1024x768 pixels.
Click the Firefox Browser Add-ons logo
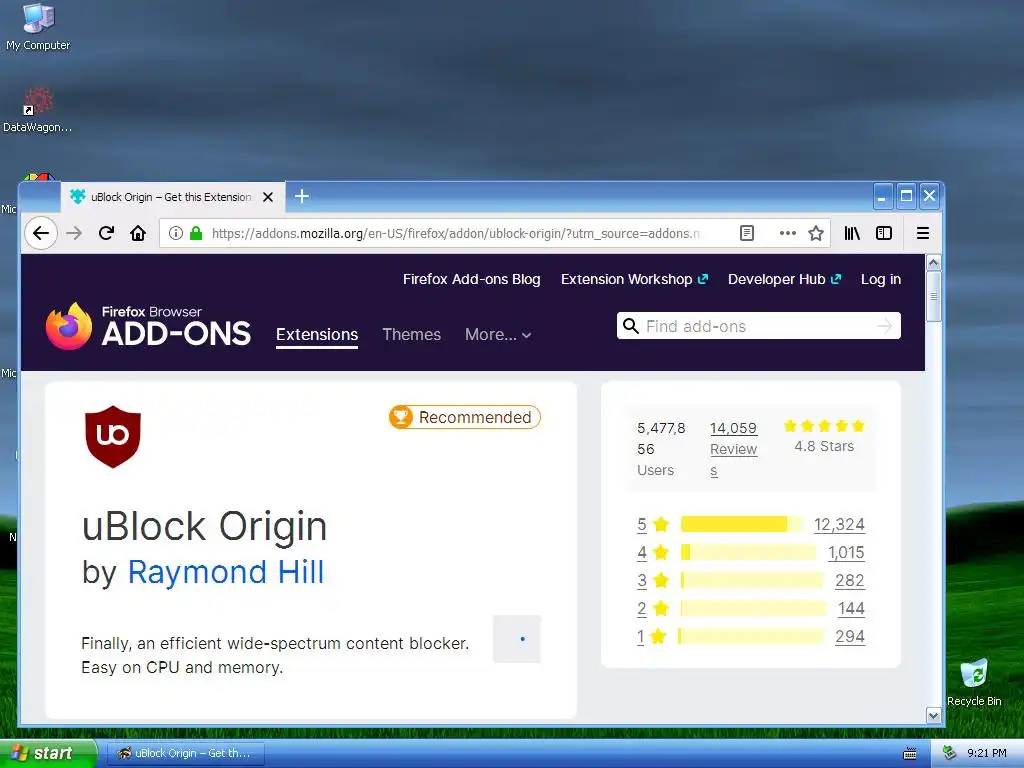(148, 326)
